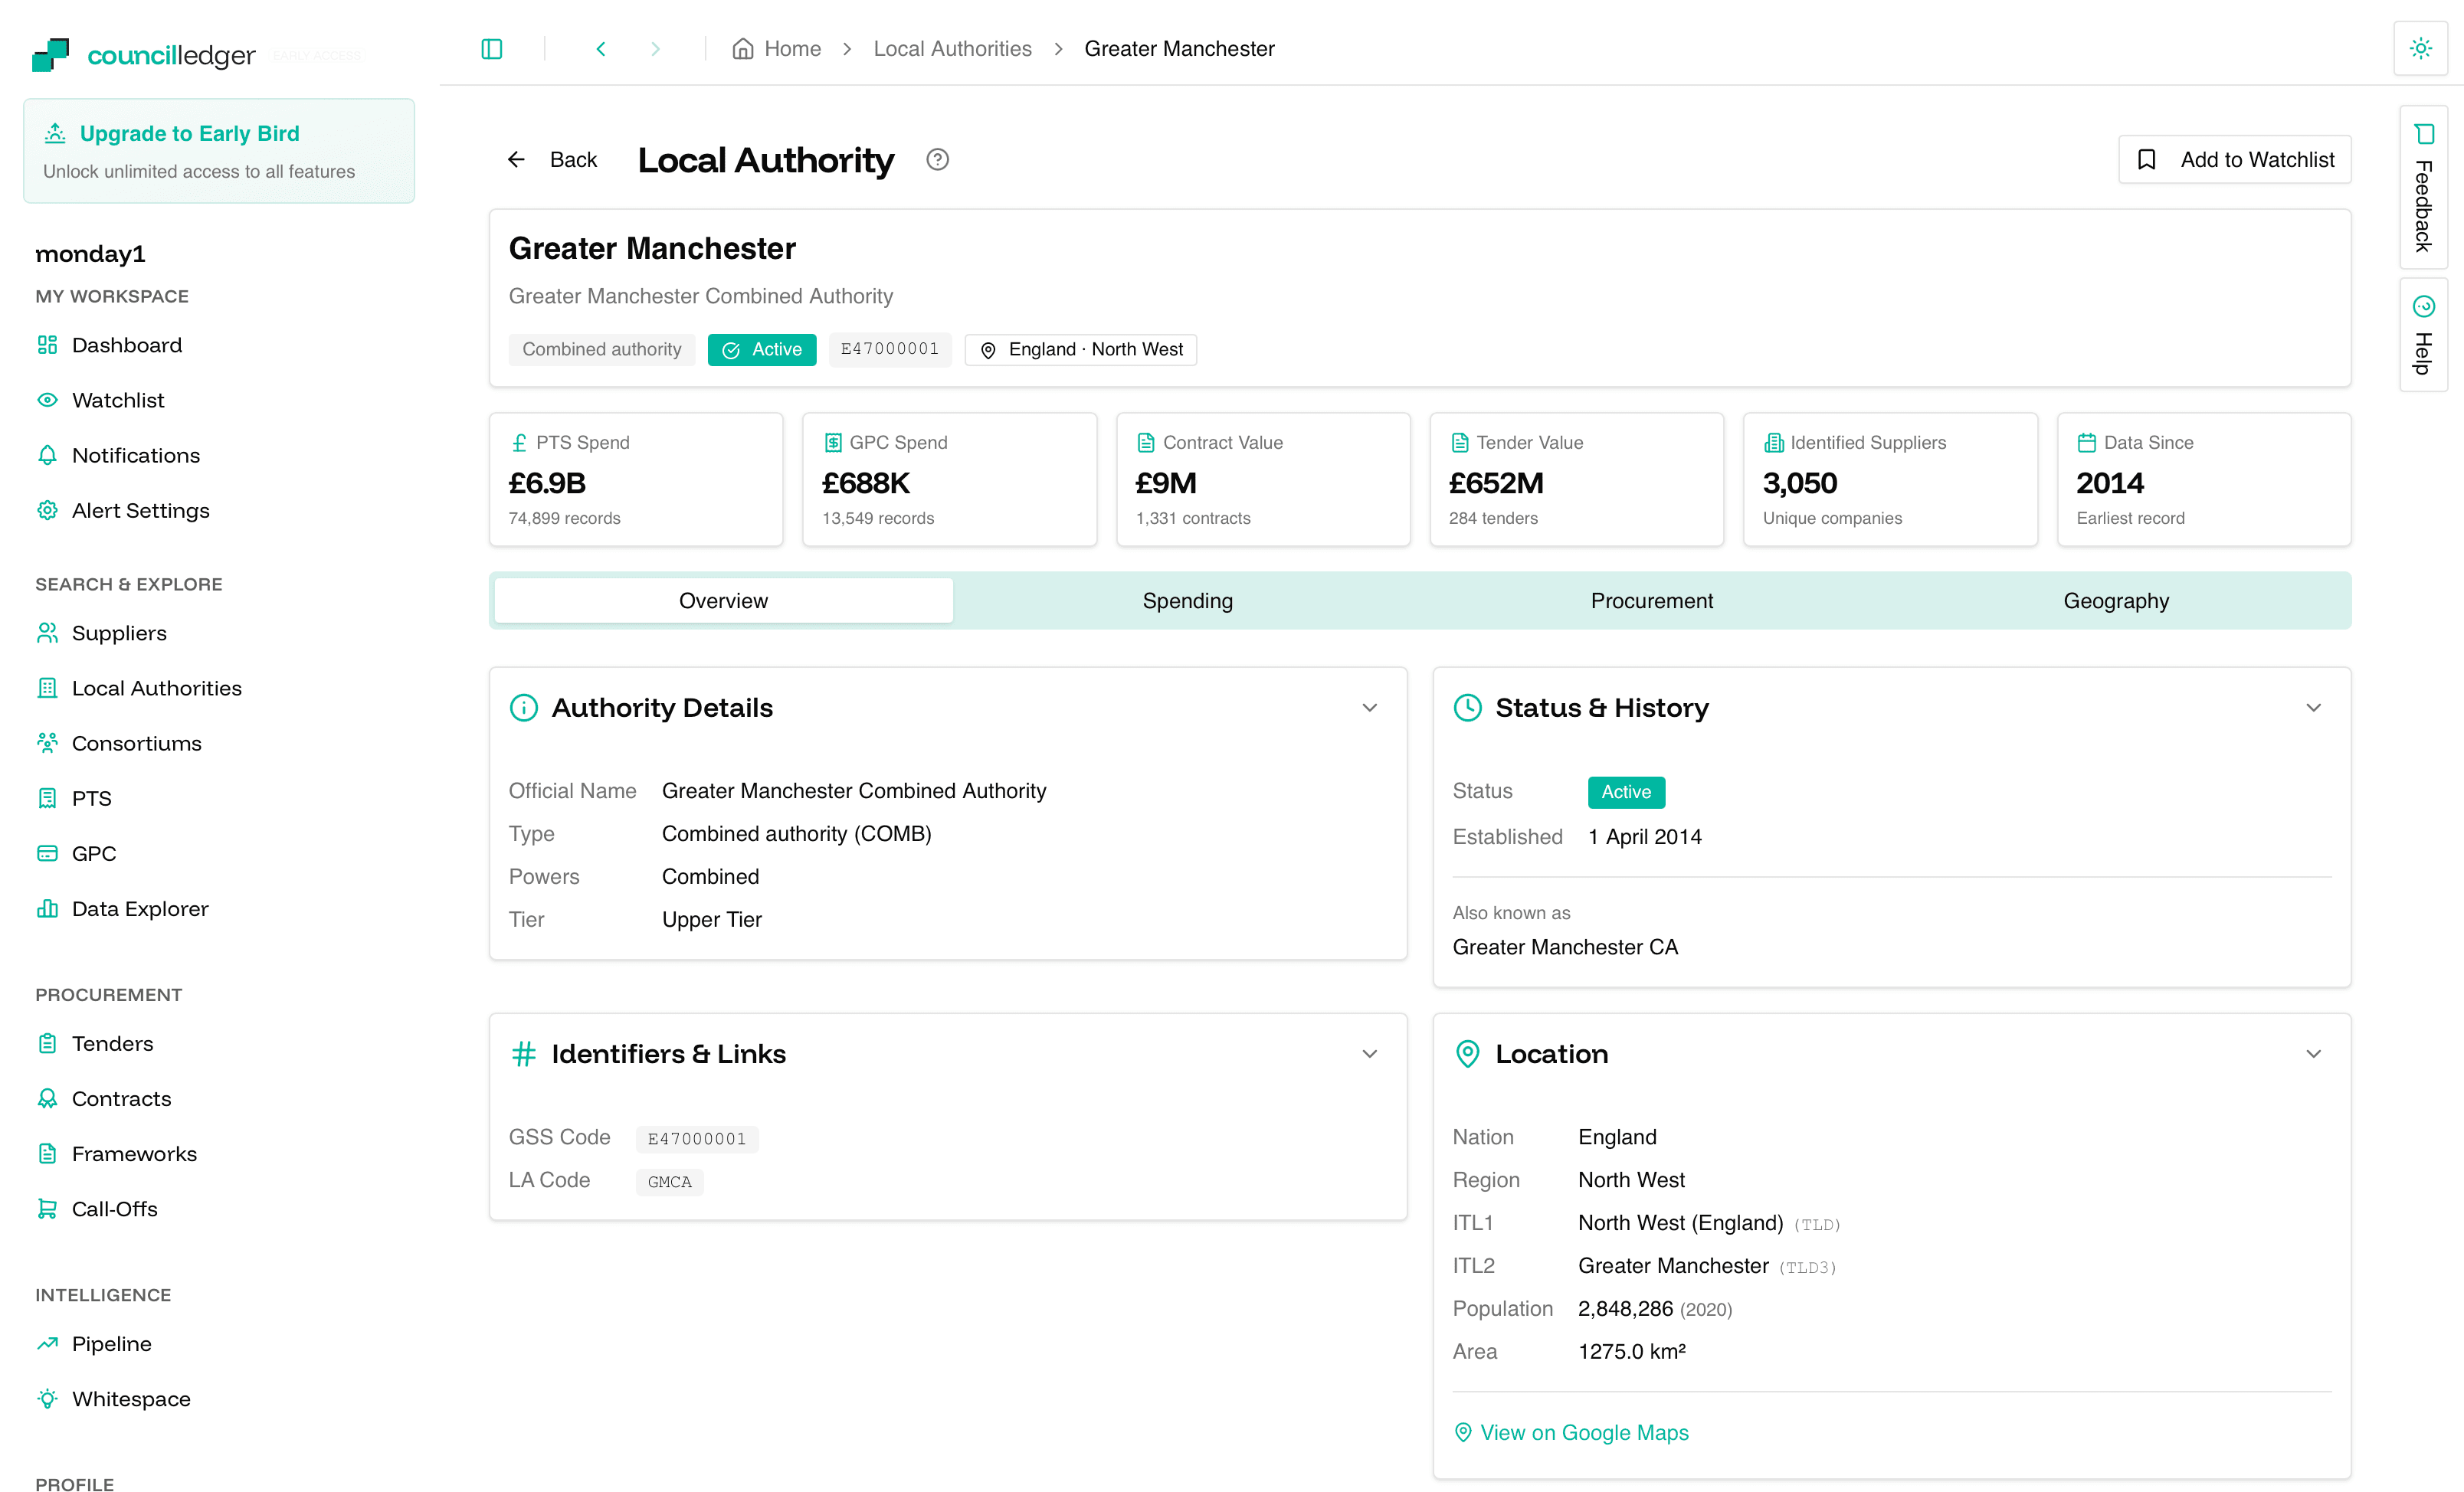2464x1492 pixels.
Task: Toggle light theme sun icon
Action: pos(2420,48)
